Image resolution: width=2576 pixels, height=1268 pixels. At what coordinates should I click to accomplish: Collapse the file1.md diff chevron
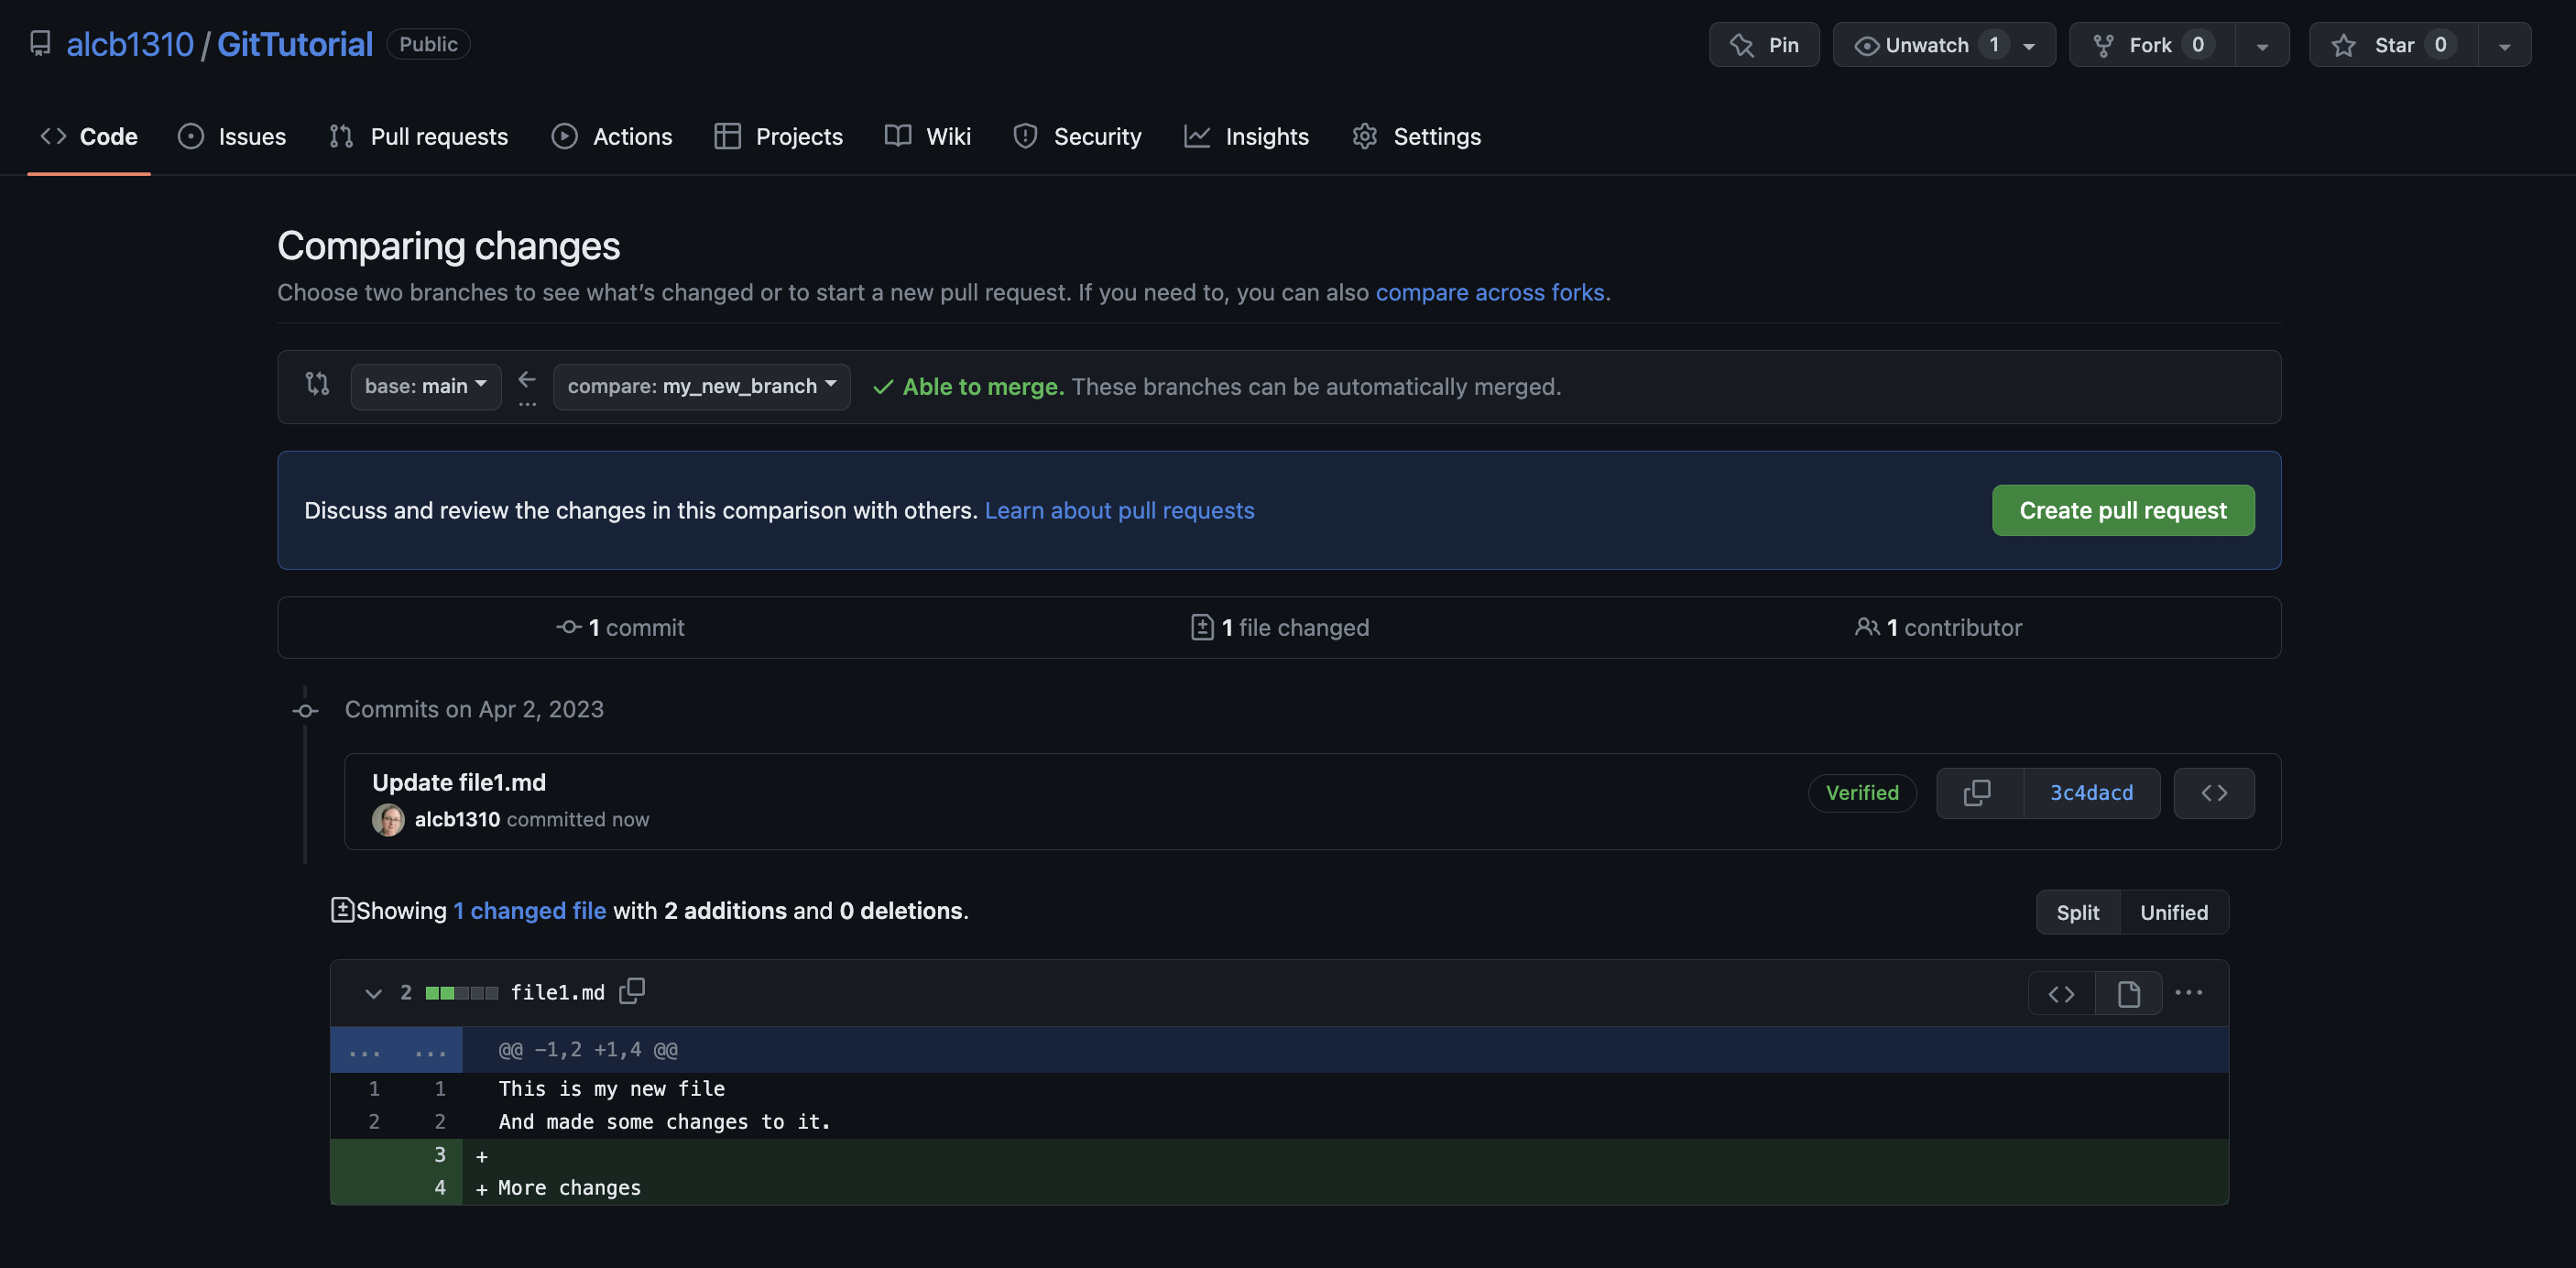[x=373, y=993]
